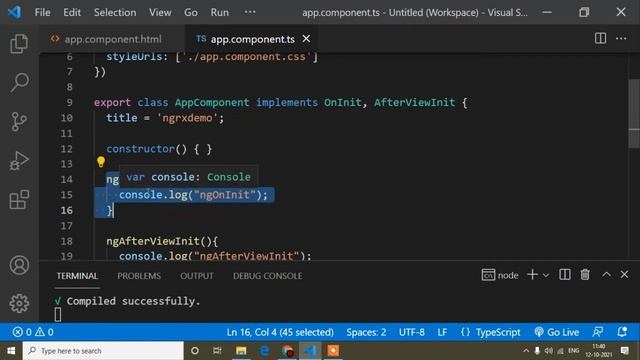Switch to the DEBUG CONSOLE tab

point(268,276)
